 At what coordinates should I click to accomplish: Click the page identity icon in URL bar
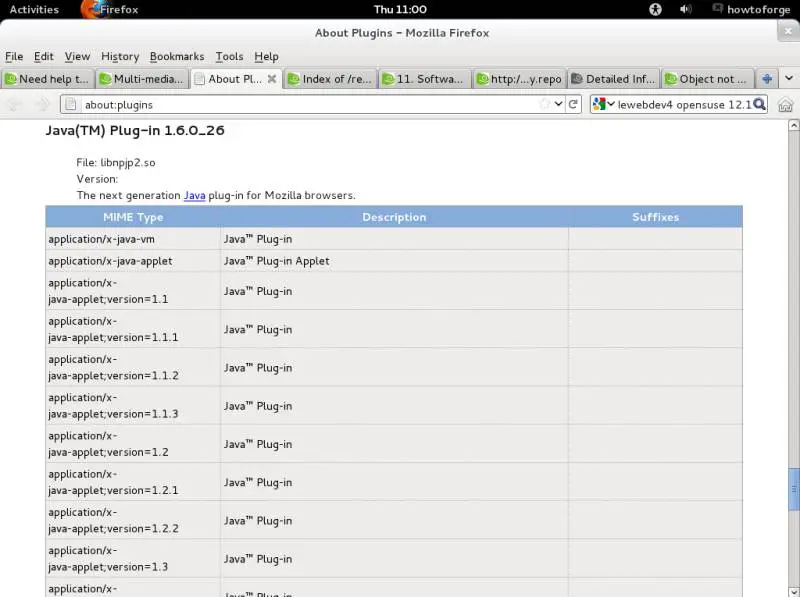click(x=71, y=105)
